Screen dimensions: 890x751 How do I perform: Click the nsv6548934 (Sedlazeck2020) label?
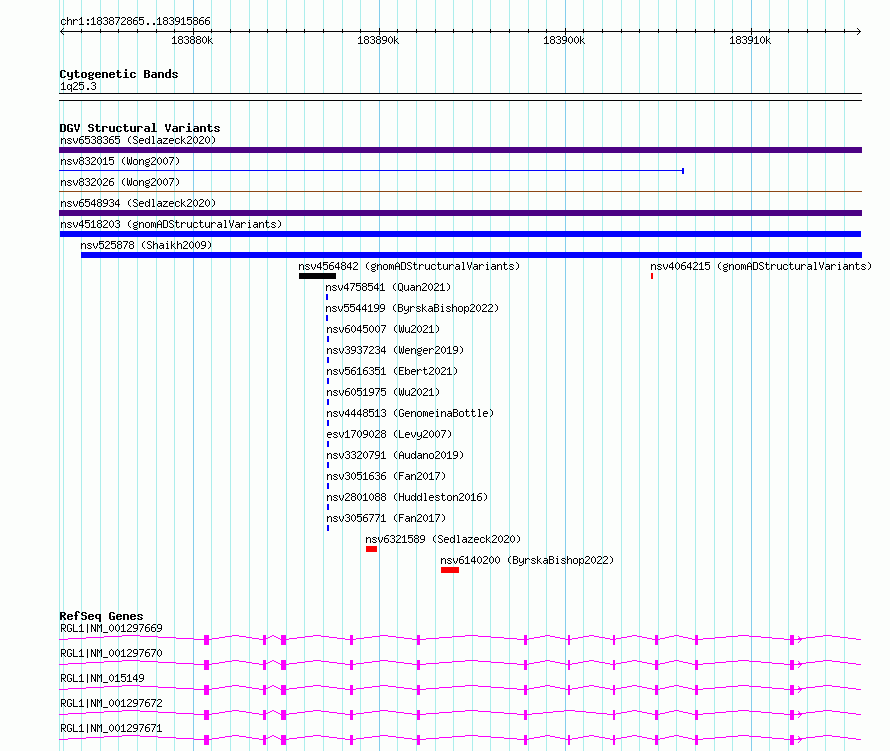pos(138,203)
